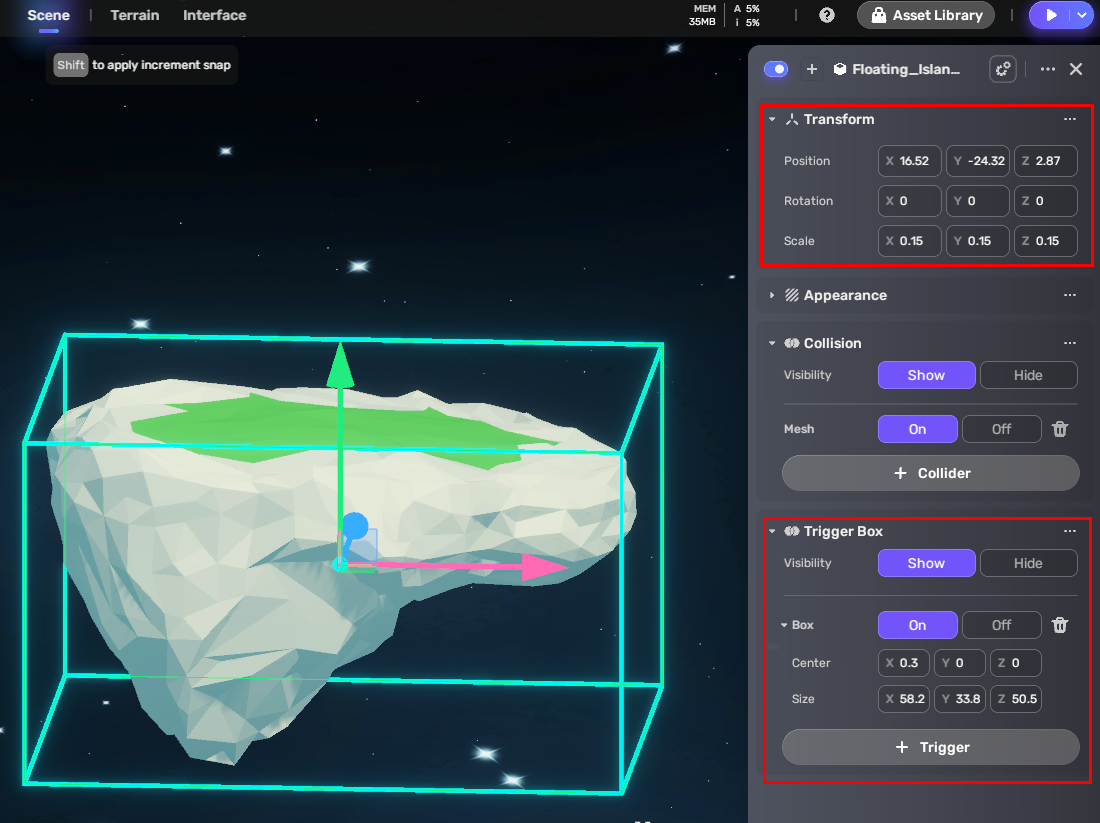This screenshot has width=1100, height=823.
Task: Click the Position X input field
Action: (912, 161)
